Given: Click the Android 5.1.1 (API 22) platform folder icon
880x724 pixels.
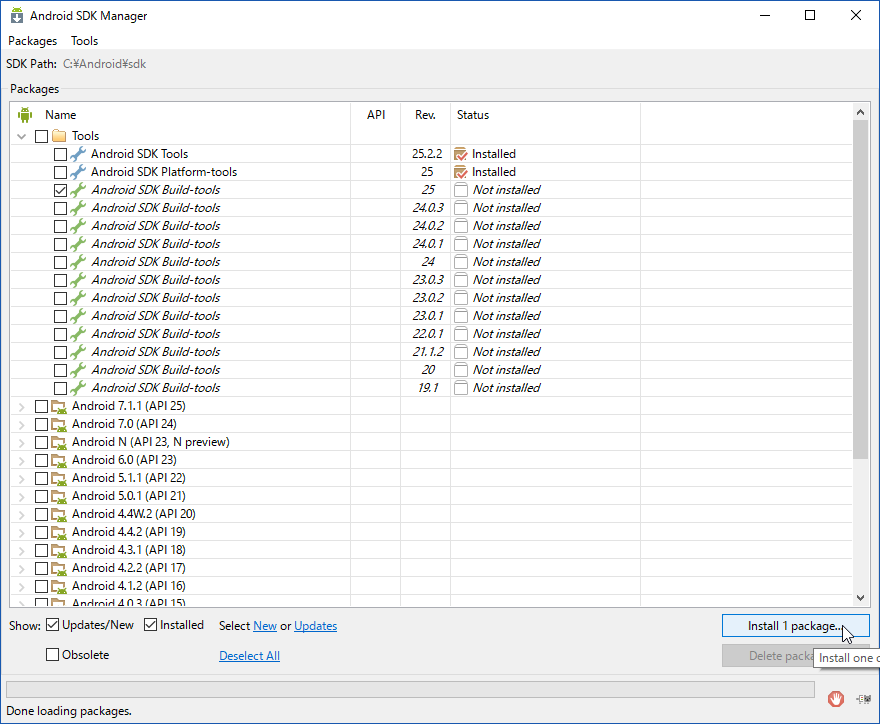Looking at the screenshot, I should point(59,478).
